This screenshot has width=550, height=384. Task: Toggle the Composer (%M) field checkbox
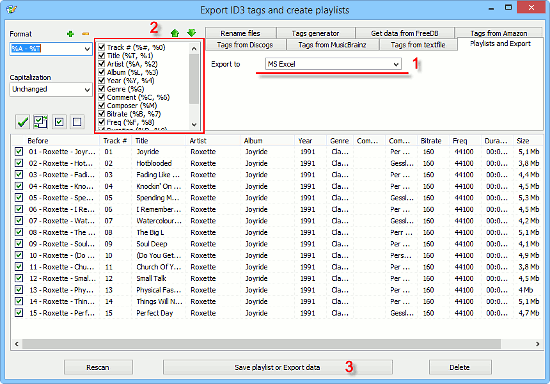(x=102, y=105)
